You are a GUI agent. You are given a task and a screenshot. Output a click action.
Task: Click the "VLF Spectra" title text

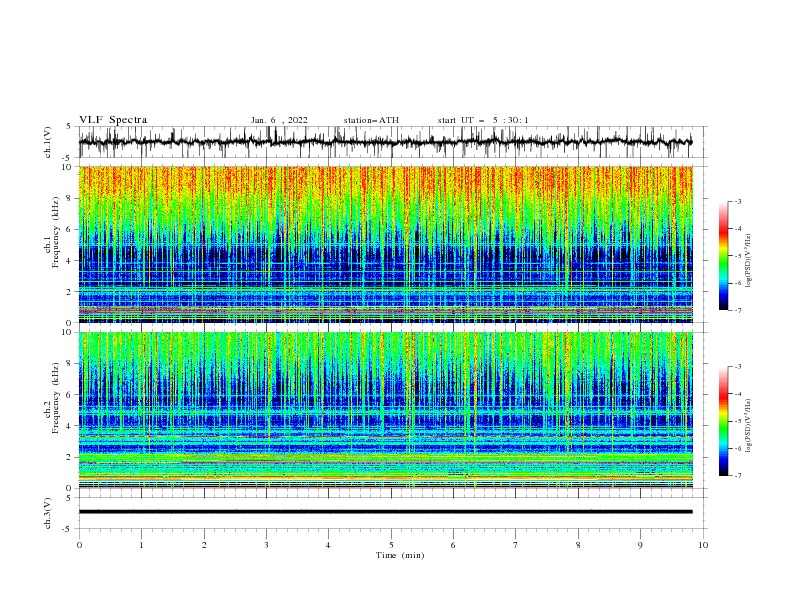click(113, 120)
